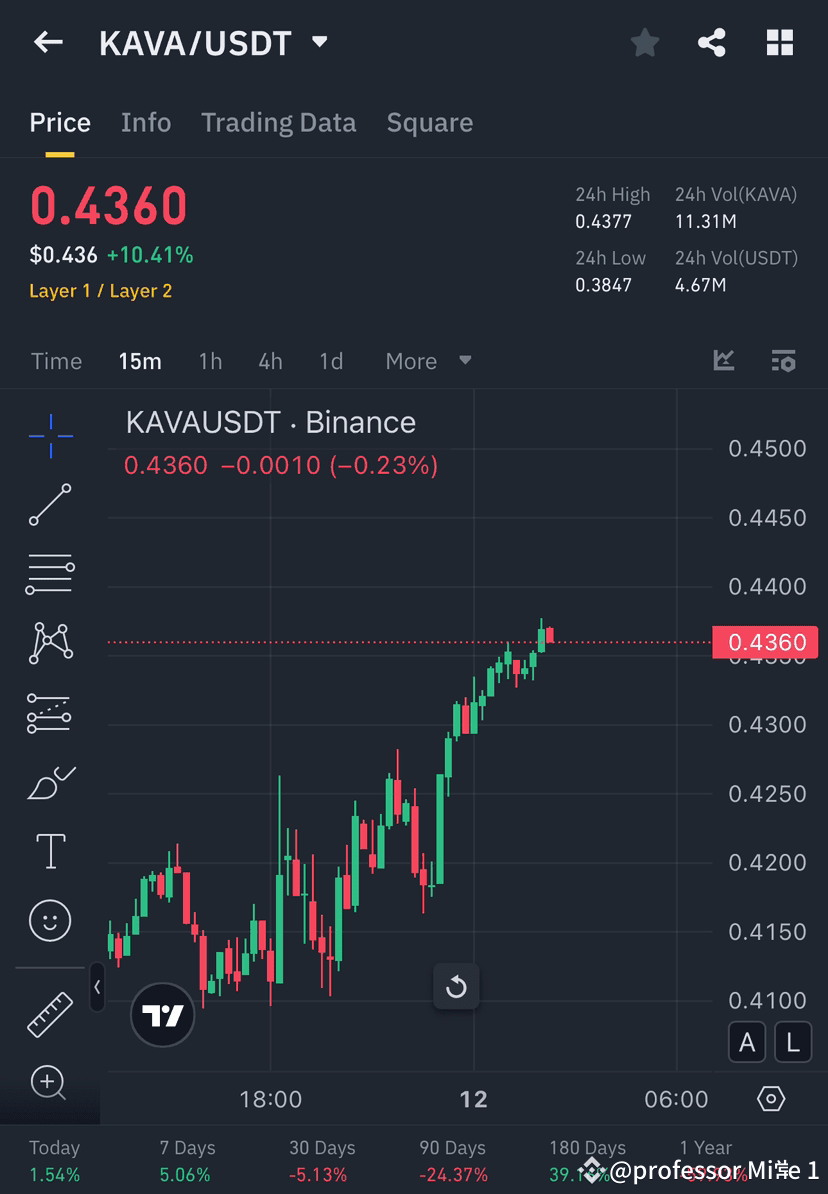The image size is (828, 1194).
Task: Open the brush drawing tool
Action: [50, 782]
